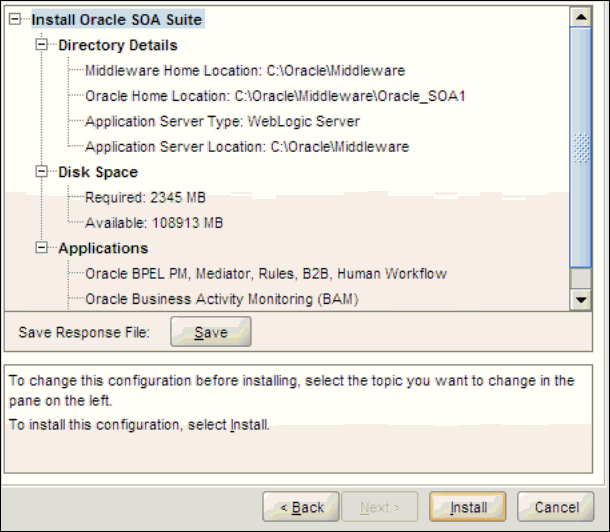Select the Middleware Home Location entry
The image size is (610, 532).
point(244,70)
